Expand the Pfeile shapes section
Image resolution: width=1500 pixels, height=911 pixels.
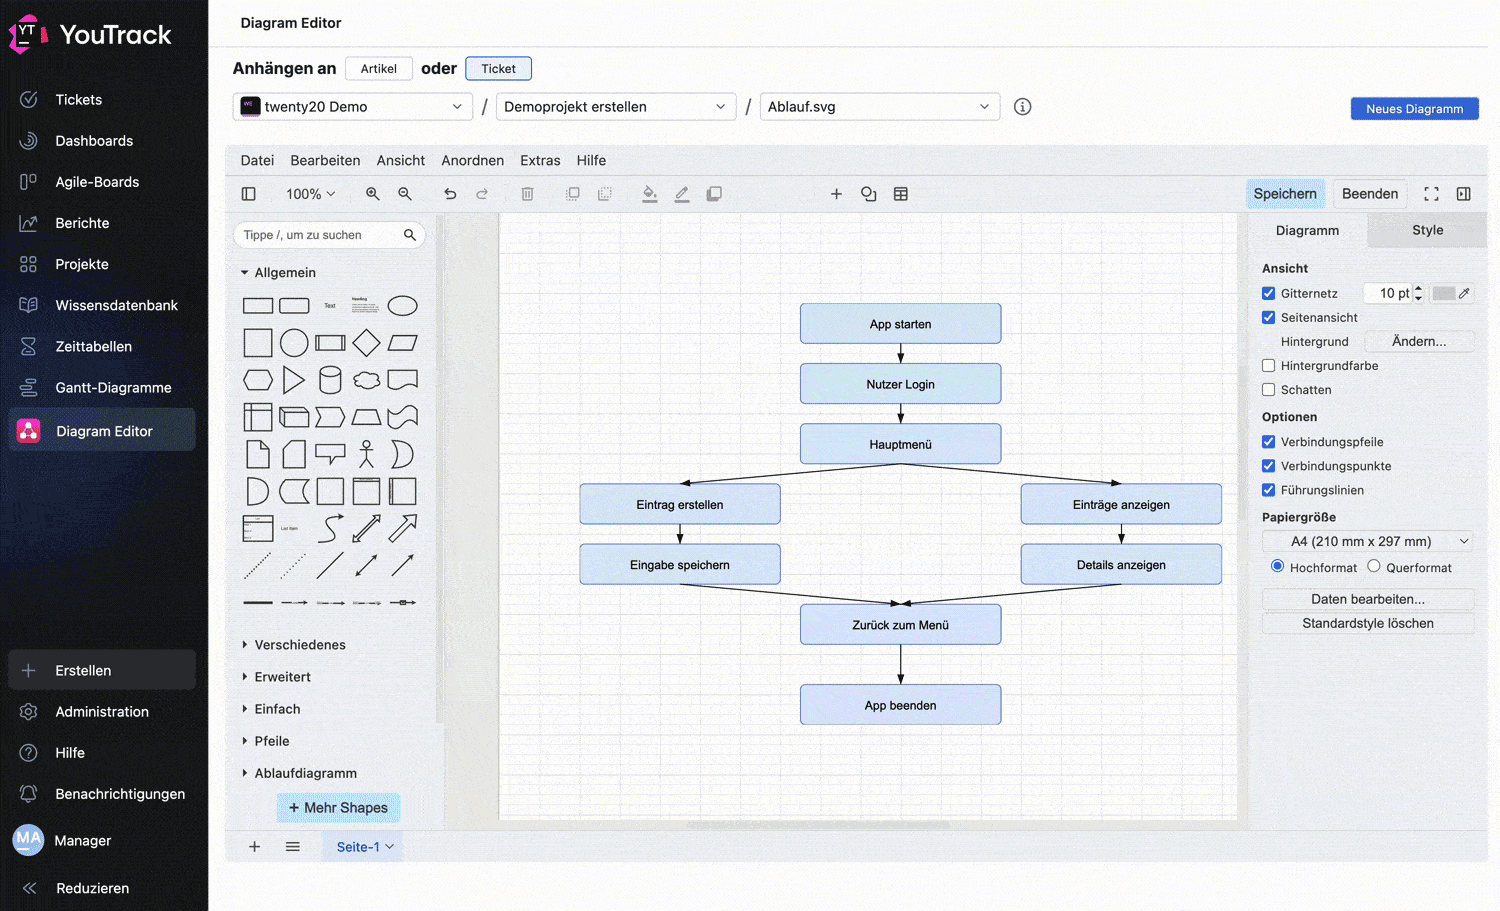point(266,741)
